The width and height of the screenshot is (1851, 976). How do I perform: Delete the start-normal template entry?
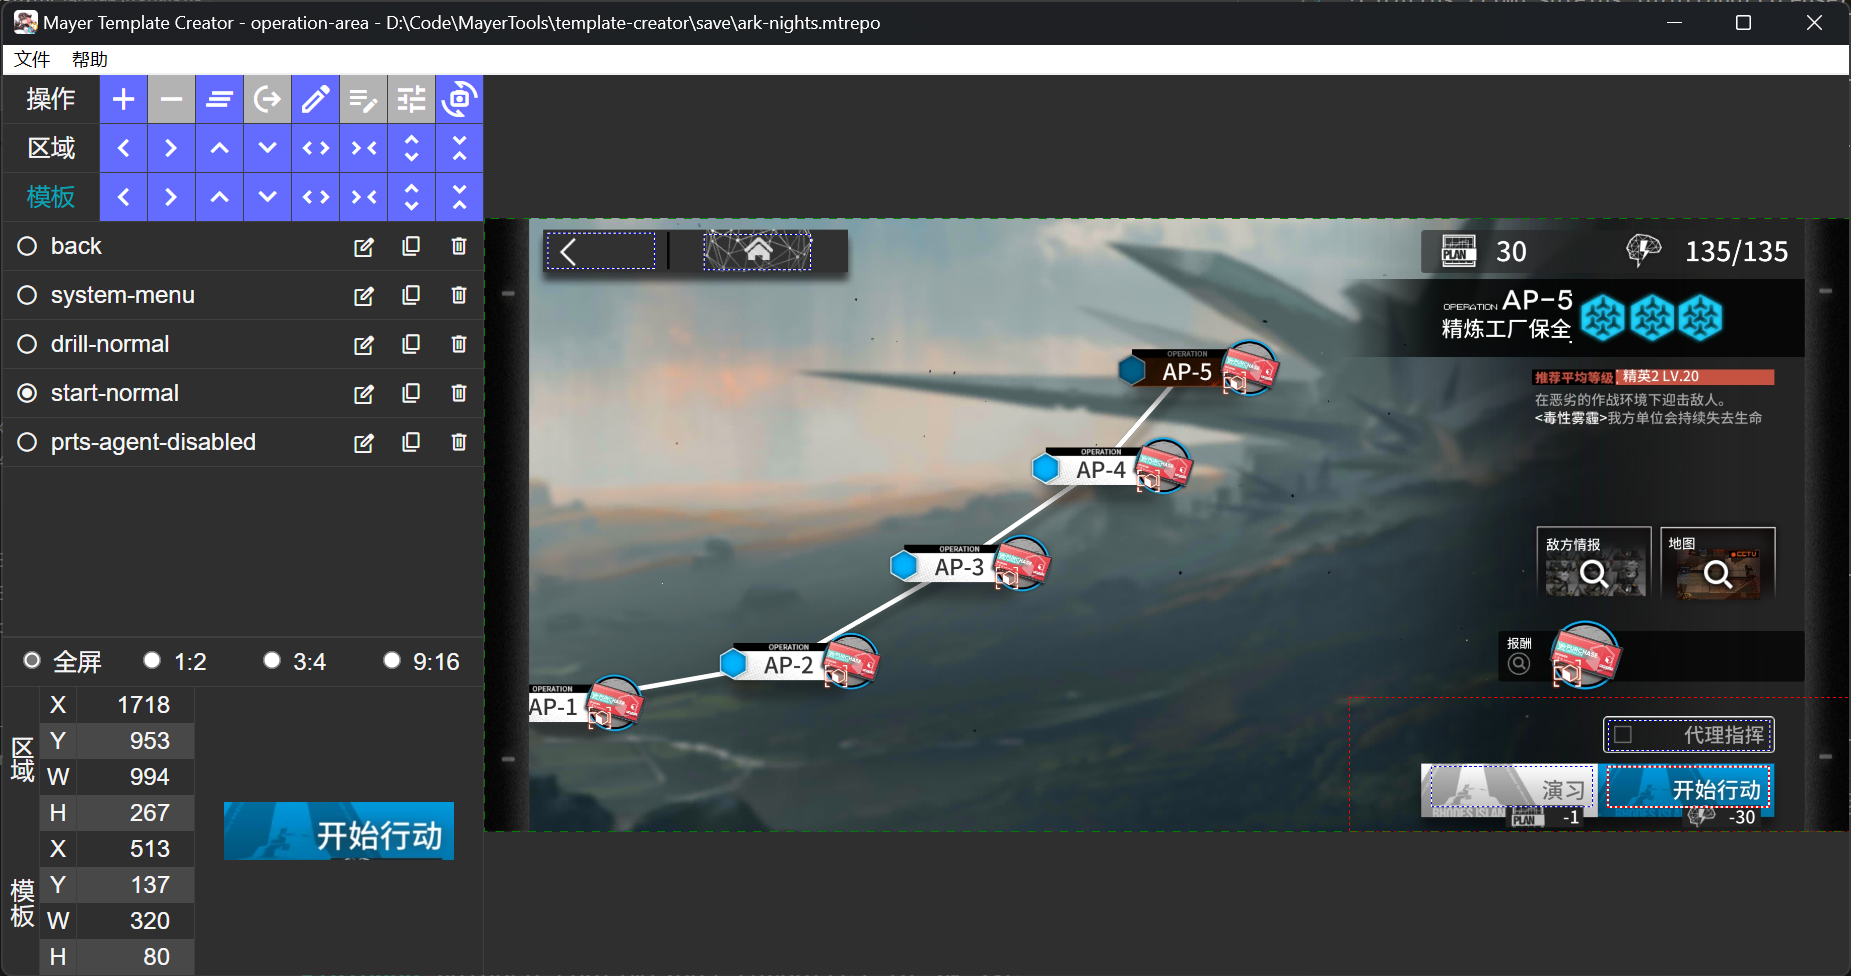pyautogui.click(x=459, y=393)
